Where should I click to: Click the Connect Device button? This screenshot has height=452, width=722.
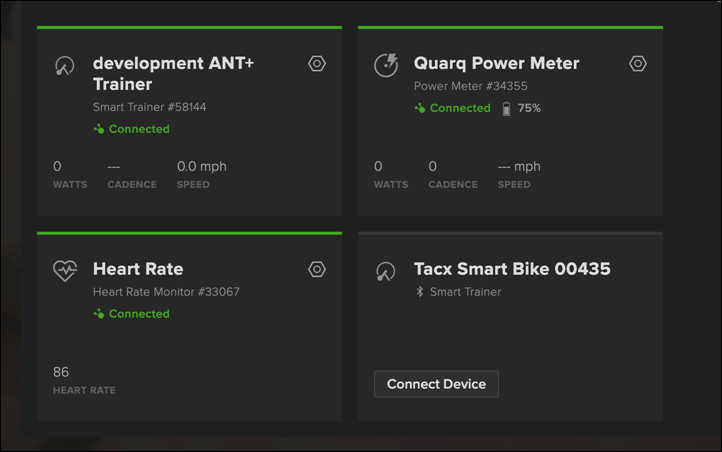436,384
